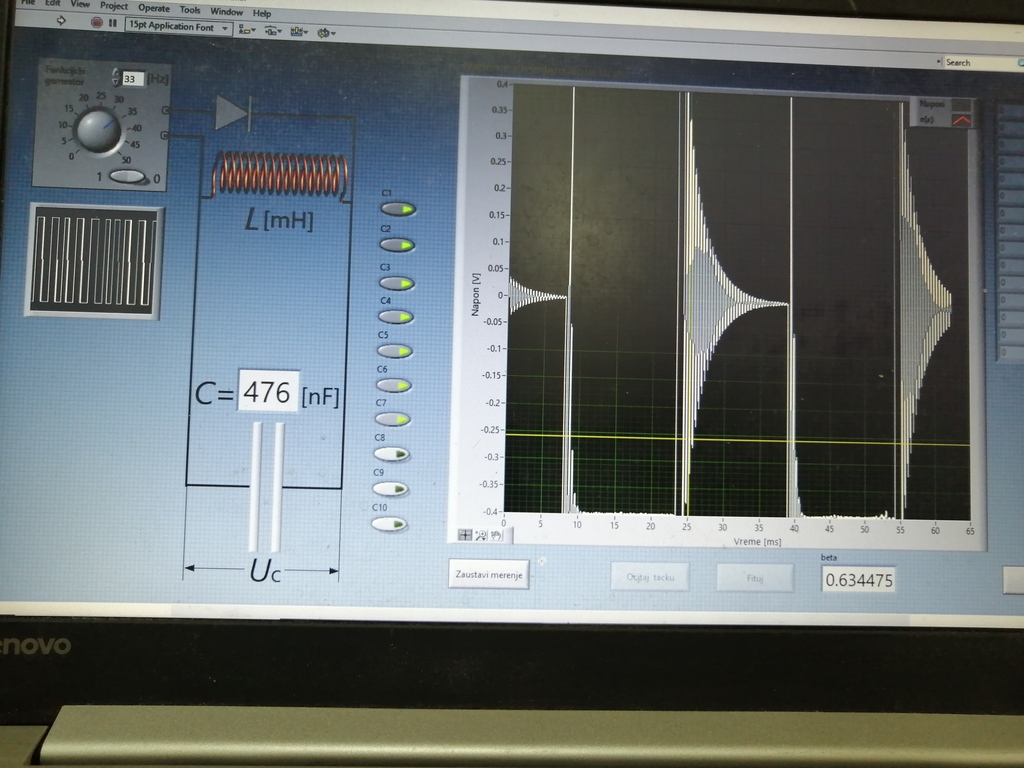Pause execution with the toolbar pause icon

[112, 23]
